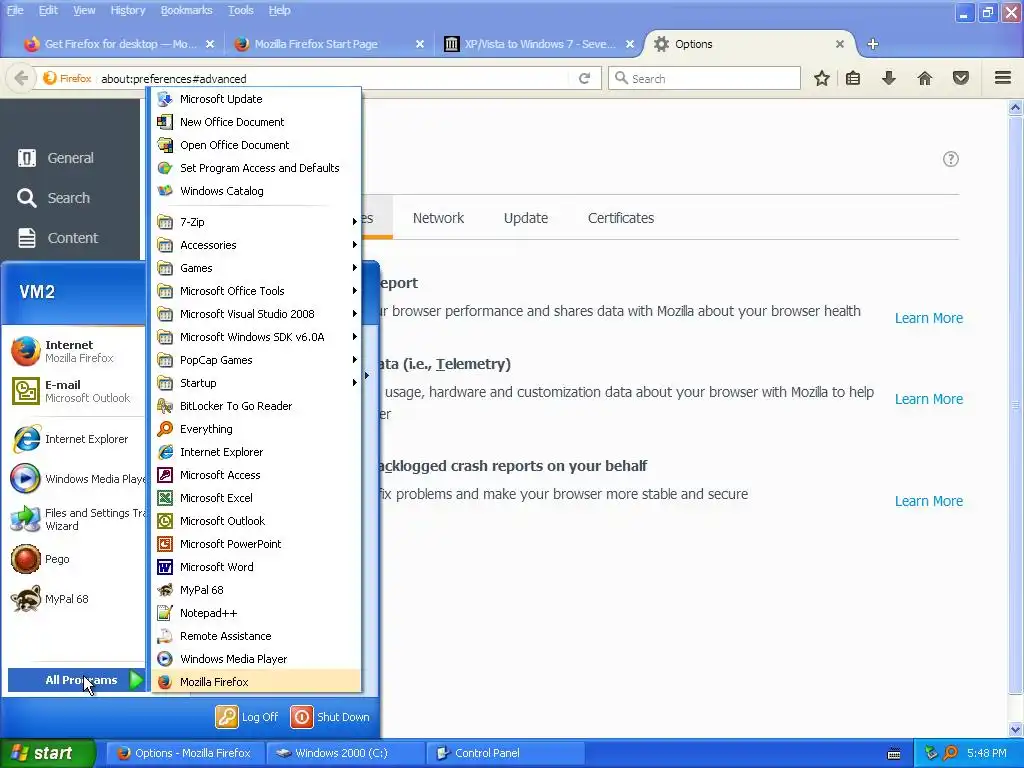Open the preferences help question-mark icon
Image resolution: width=1024 pixels, height=768 pixels.
pyautogui.click(x=951, y=159)
